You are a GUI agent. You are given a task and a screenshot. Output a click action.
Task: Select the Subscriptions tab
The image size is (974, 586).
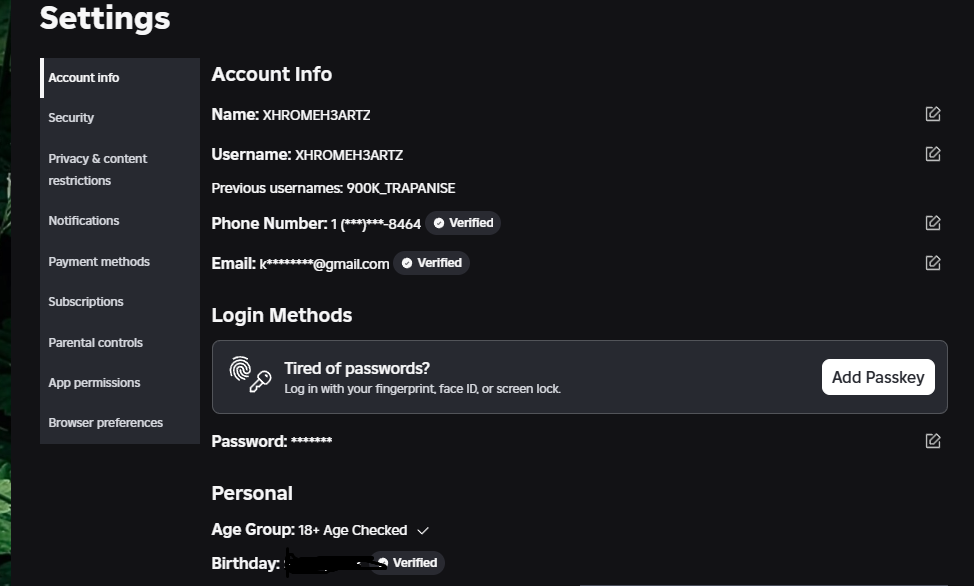click(x=86, y=302)
